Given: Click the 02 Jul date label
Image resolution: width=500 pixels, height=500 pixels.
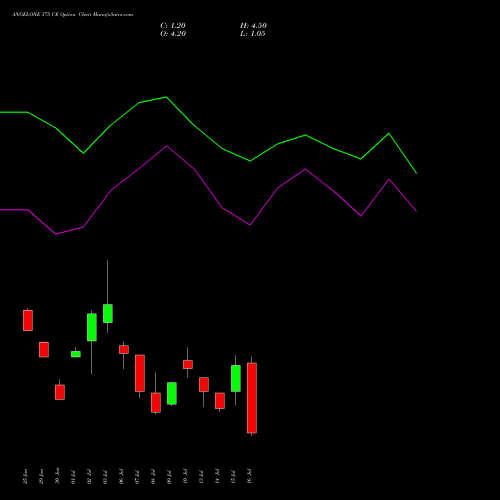Looking at the screenshot, I should 89,476.
